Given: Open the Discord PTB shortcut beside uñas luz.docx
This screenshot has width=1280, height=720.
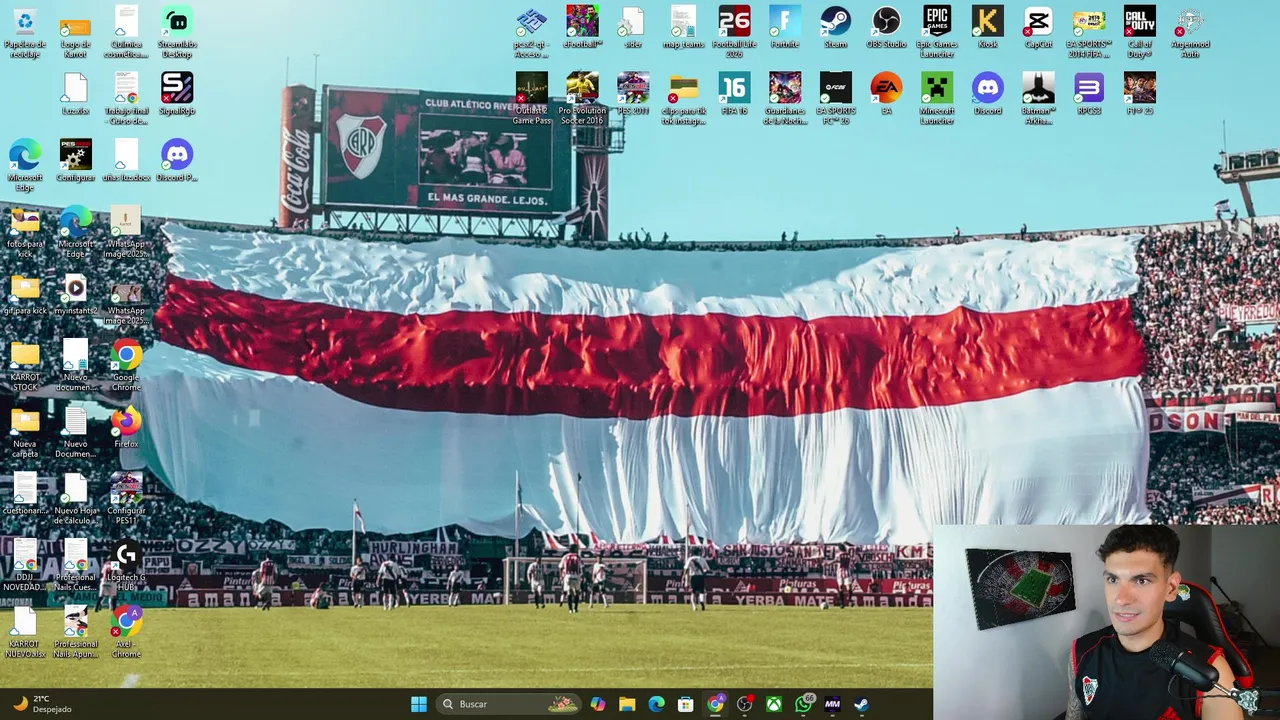Looking at the screenshot, I should tap(177, 160).
